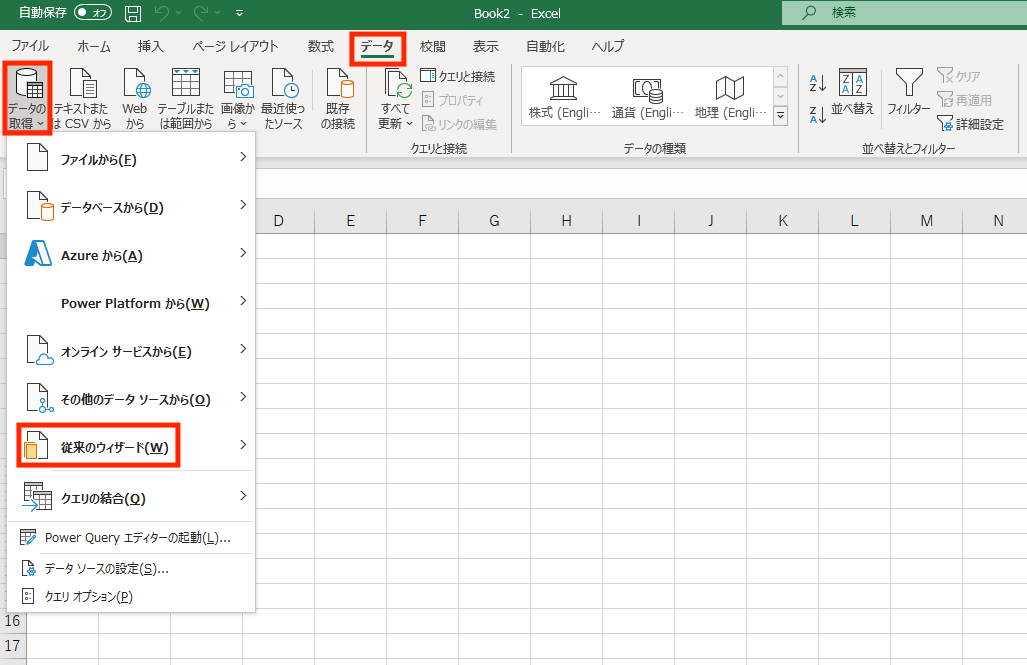Choose テーブルまたは範囲から icon
1027x665 pixels.
click(186, 83)
